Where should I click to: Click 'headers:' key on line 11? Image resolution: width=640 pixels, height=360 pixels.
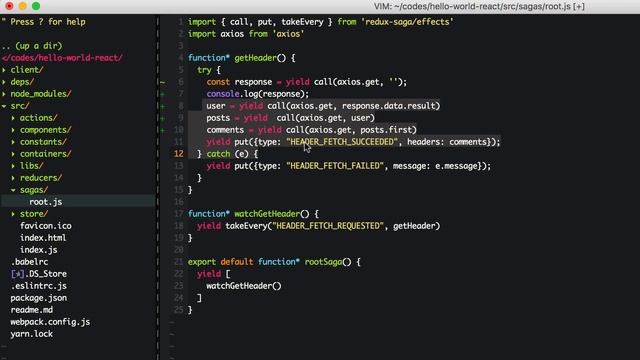point(426,142)
